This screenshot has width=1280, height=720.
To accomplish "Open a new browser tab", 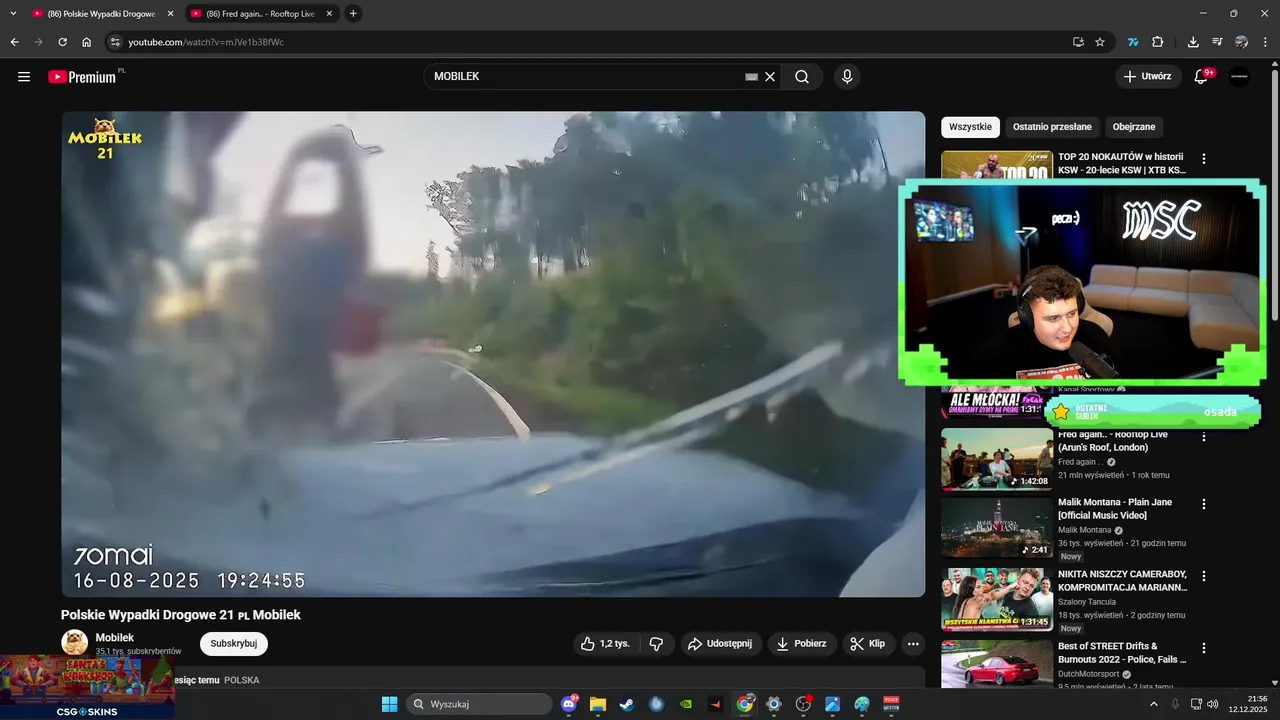I will 353,14.
